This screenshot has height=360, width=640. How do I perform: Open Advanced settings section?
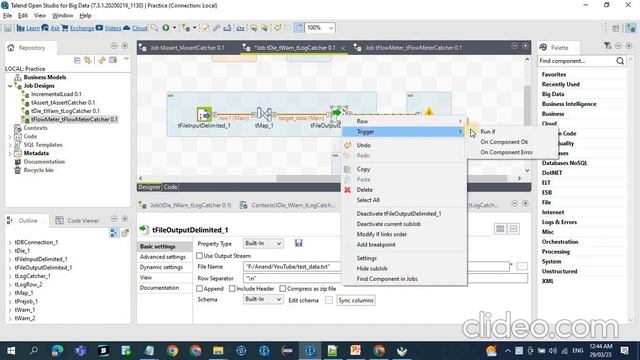(x=162, y=257)
